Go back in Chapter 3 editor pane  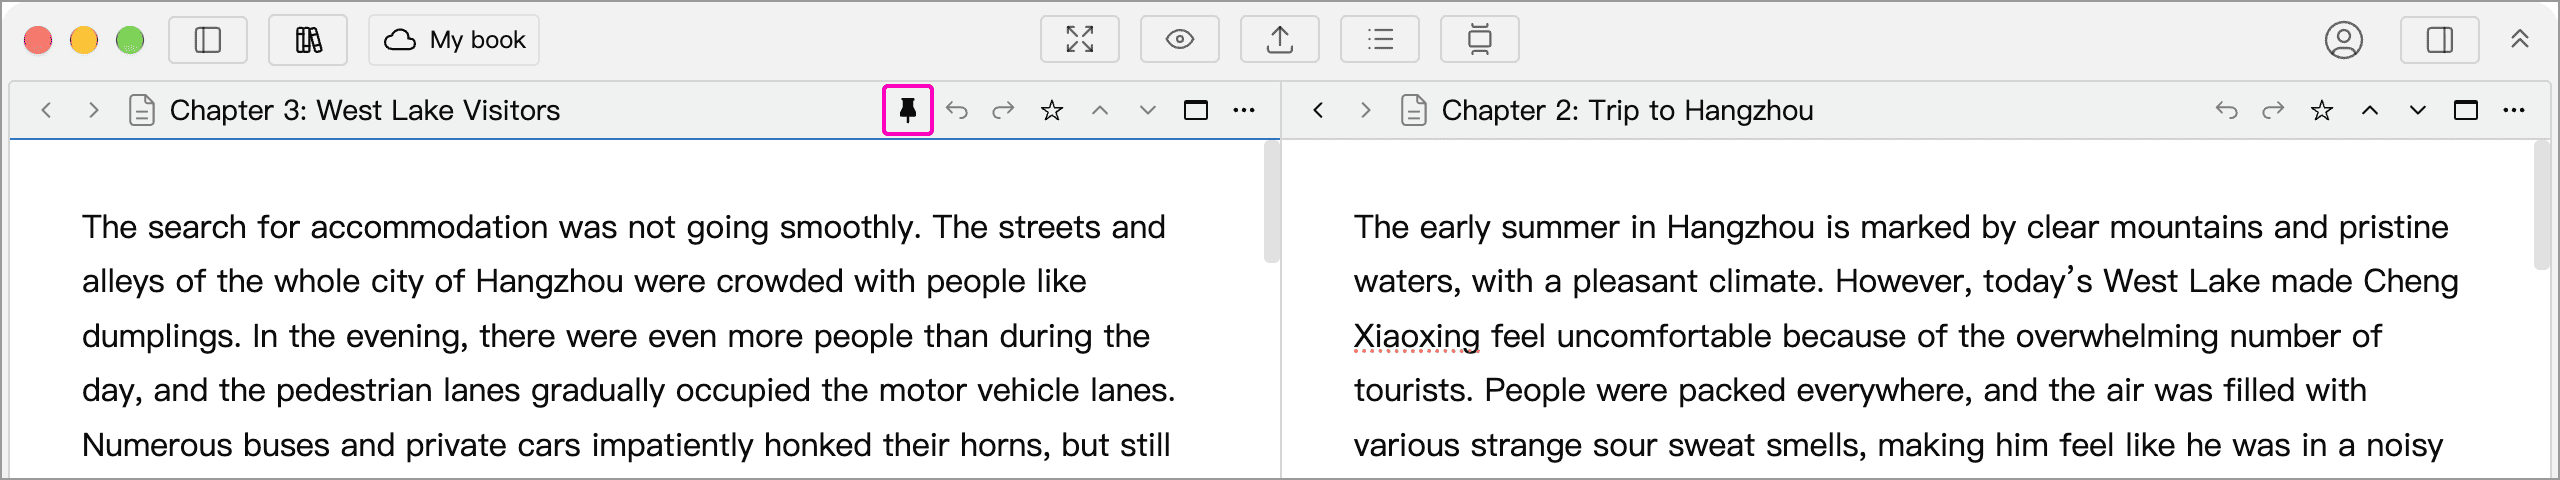point(46,110)
